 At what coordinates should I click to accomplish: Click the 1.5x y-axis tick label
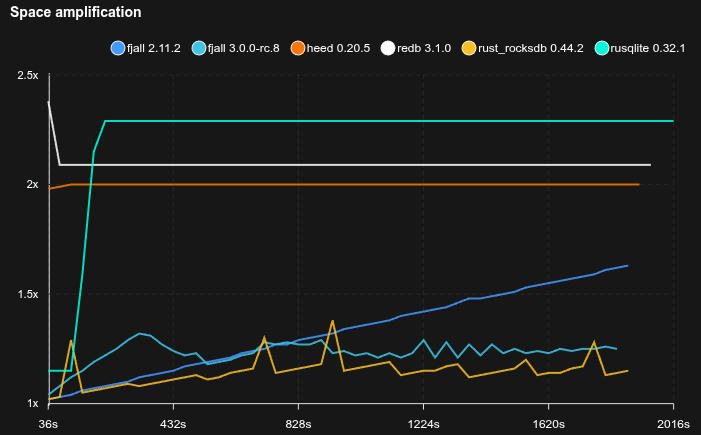[28, 295]
